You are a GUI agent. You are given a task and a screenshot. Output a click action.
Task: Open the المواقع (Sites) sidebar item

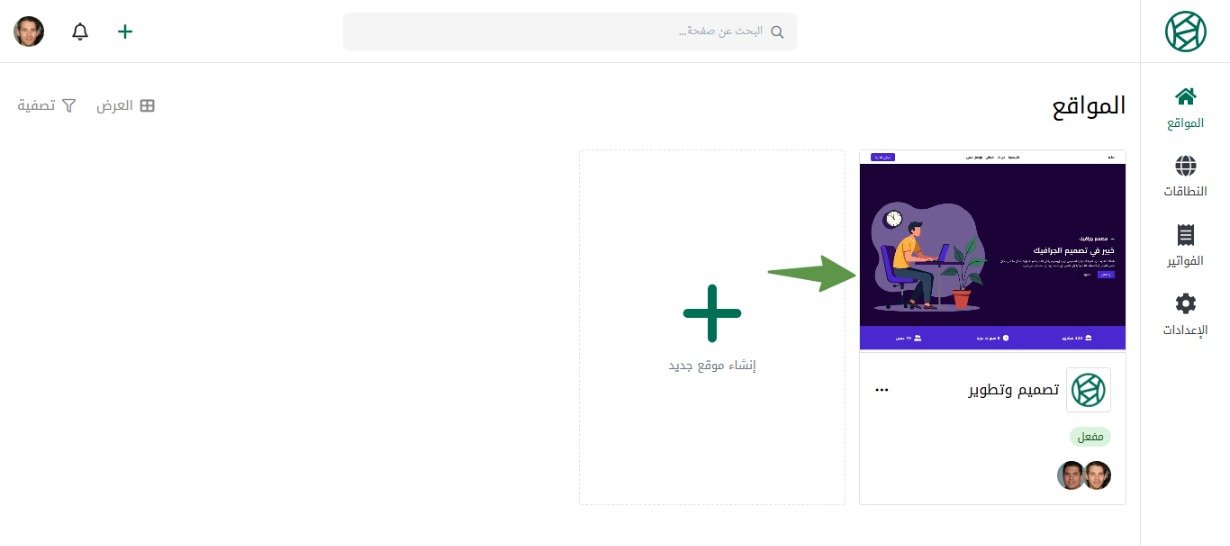coord(1185,109)
